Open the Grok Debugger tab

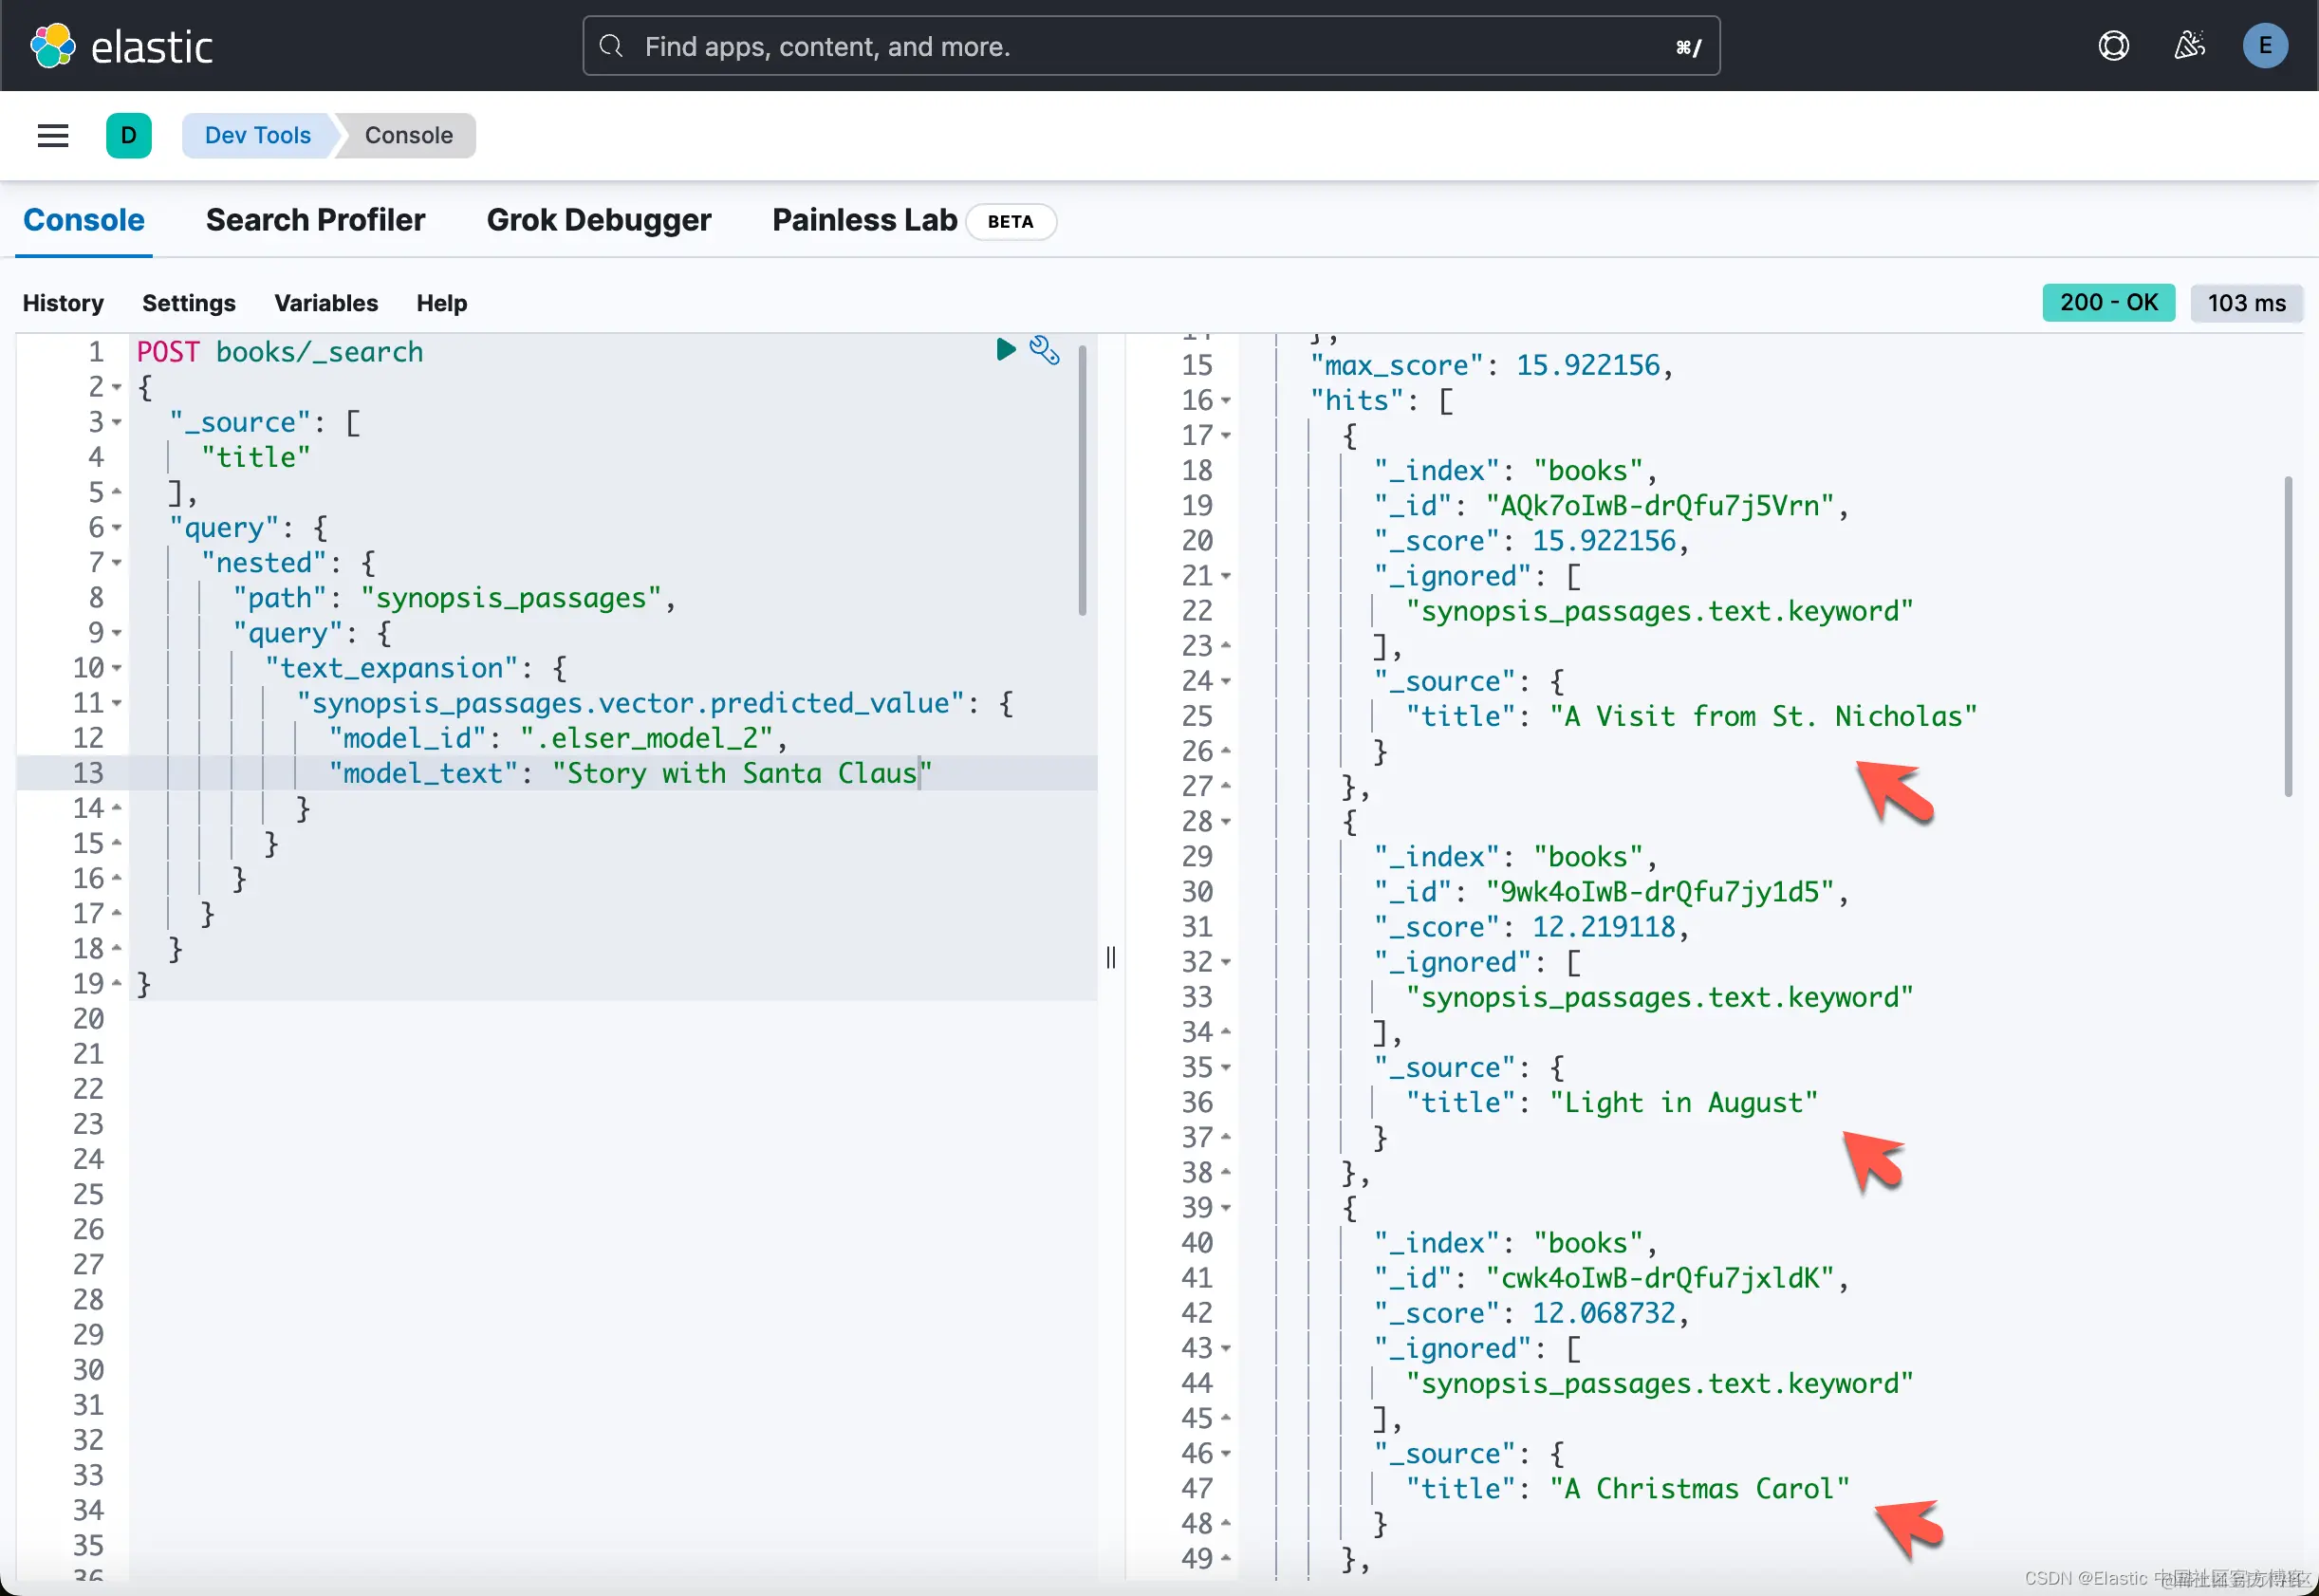(x=598, y=220)
